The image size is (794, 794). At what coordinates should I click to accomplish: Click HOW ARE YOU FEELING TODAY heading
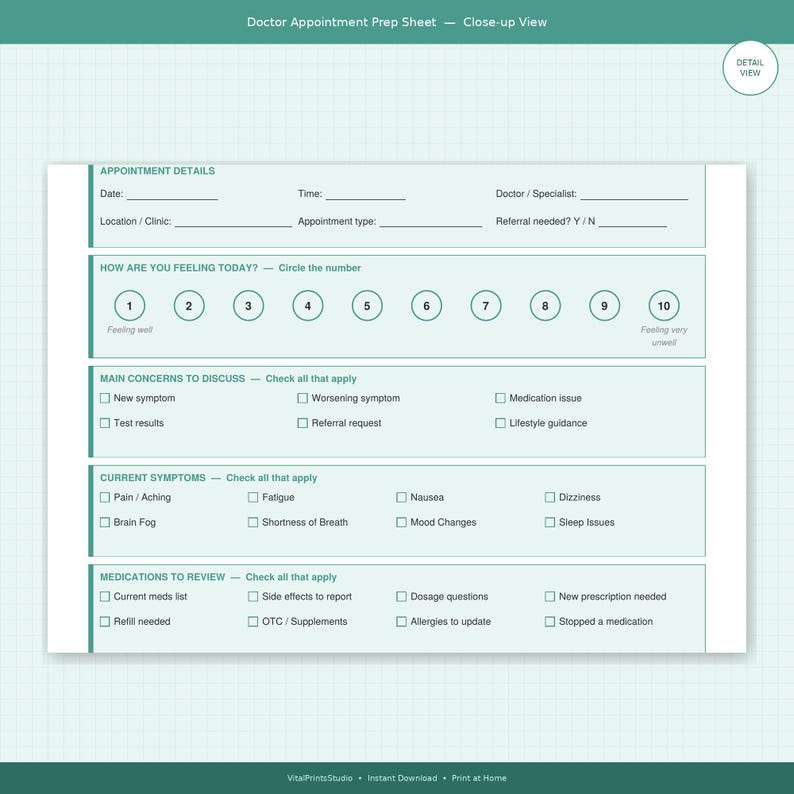click(179, 268)
